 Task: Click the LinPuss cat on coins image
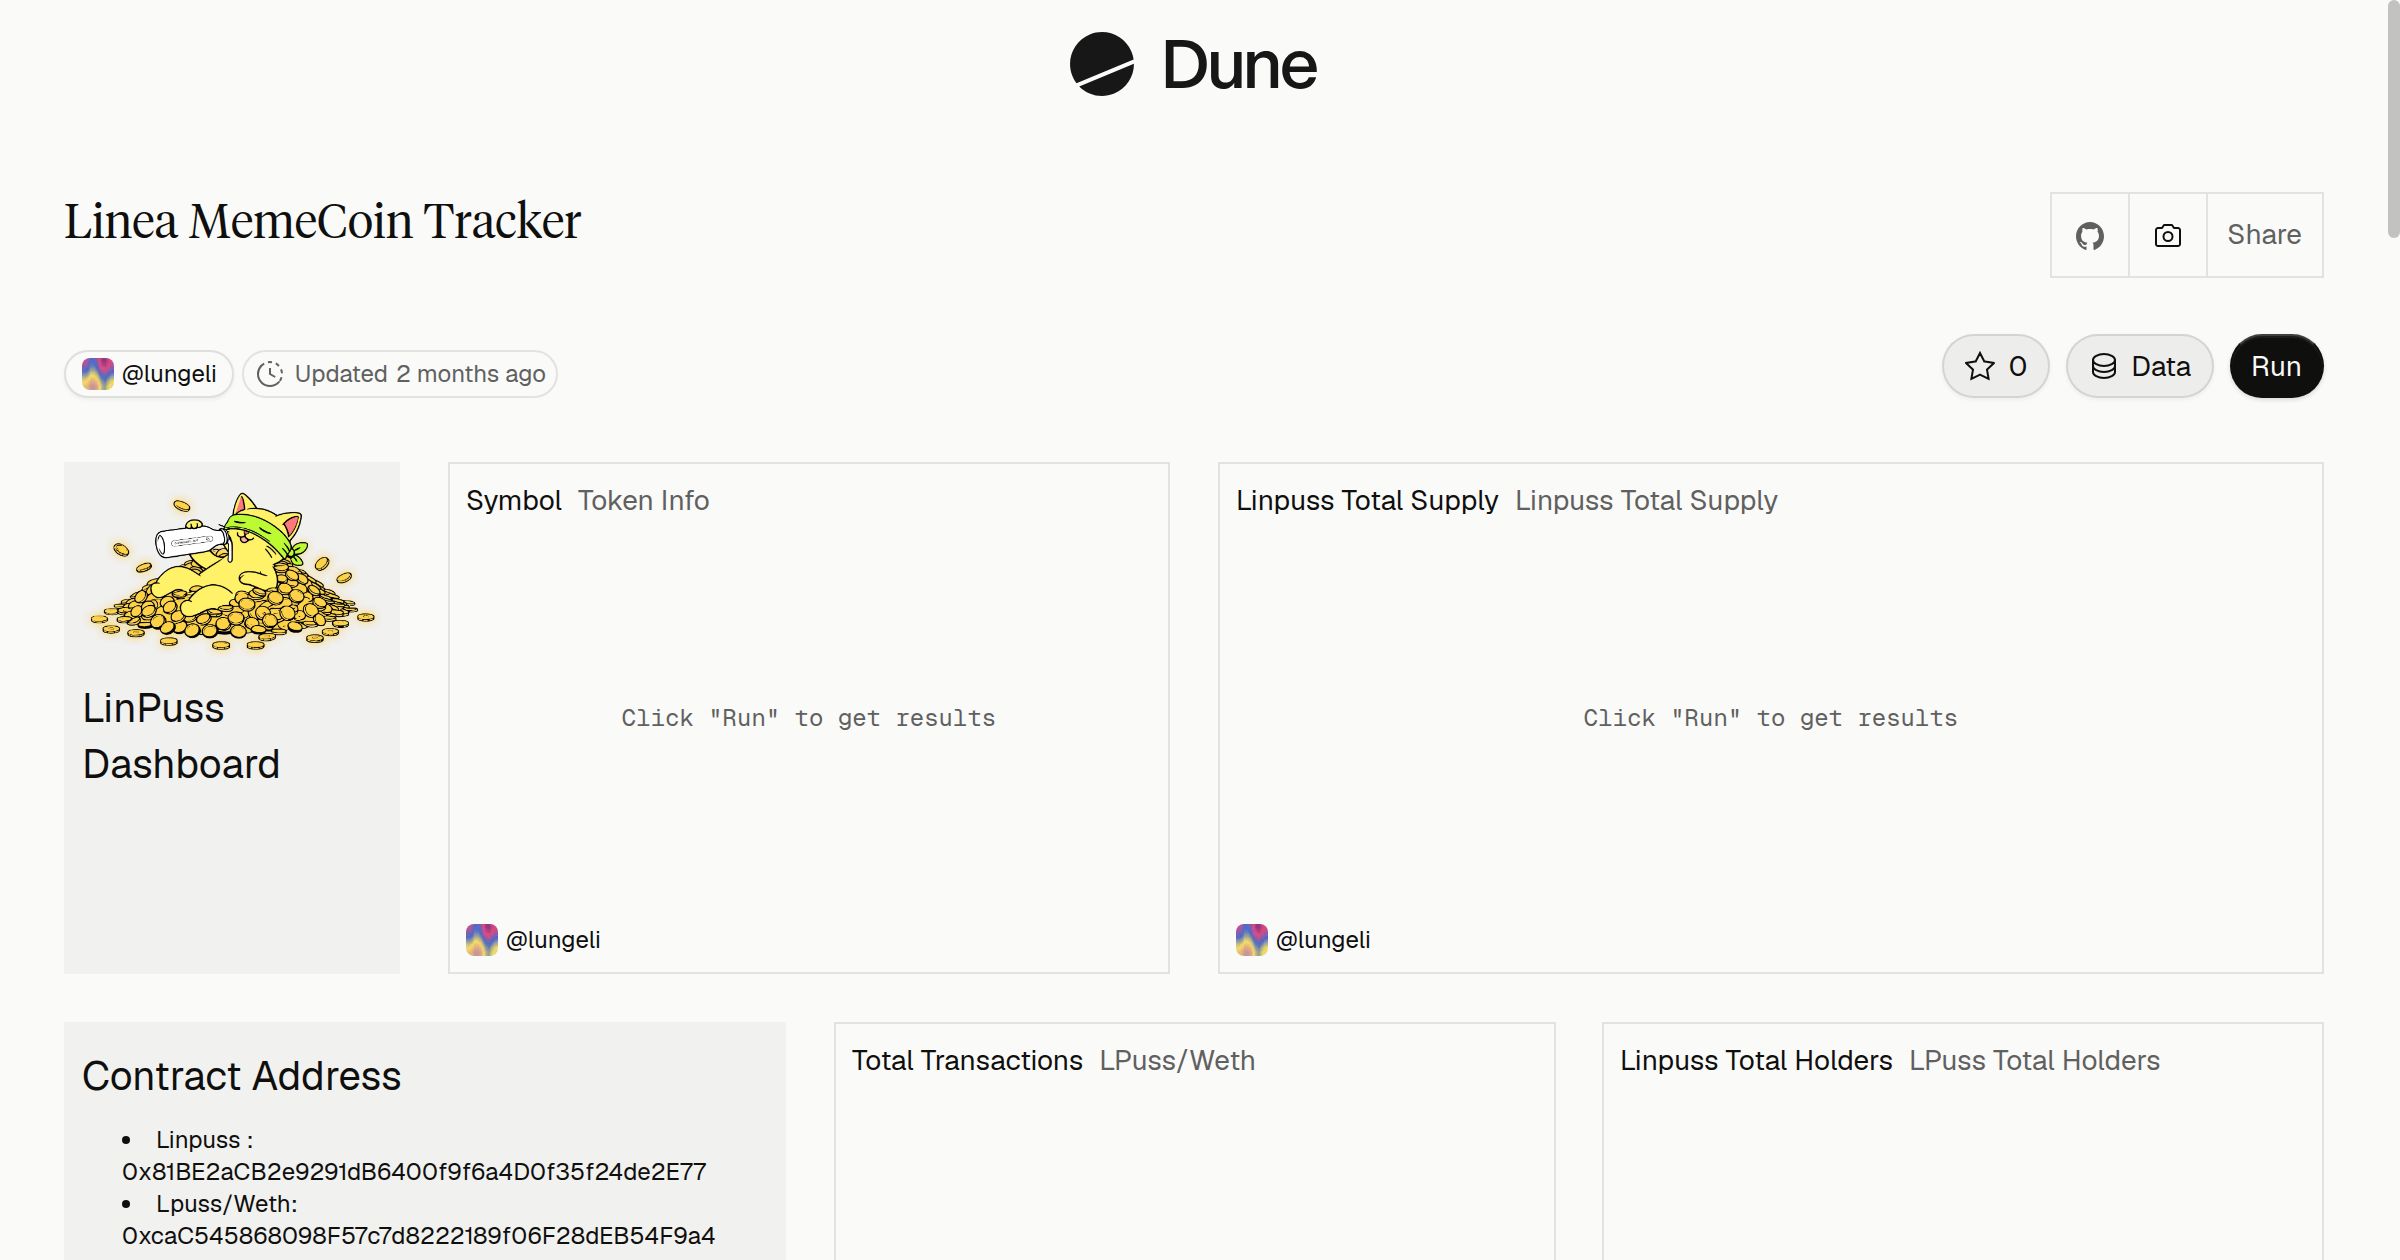[232, 571]
